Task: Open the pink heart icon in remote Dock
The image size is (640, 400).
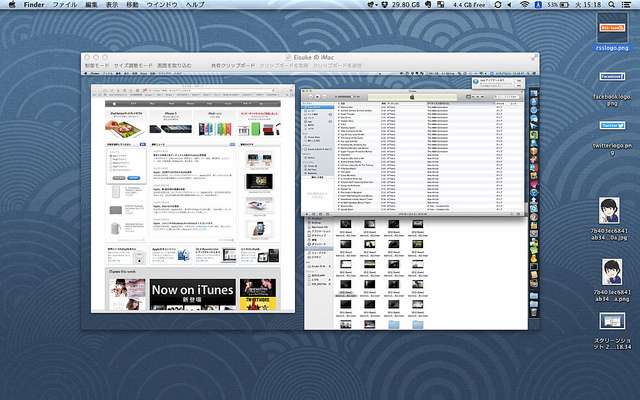Action: coord(533,184)
